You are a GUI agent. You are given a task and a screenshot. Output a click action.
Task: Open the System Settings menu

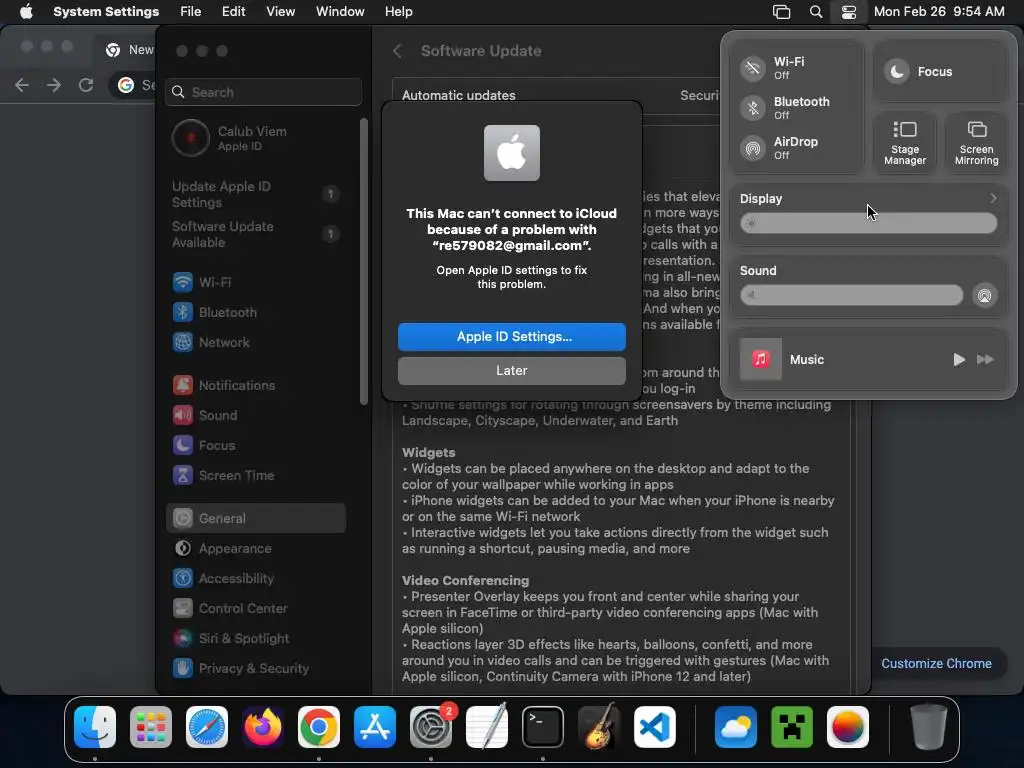coord(106,12)
